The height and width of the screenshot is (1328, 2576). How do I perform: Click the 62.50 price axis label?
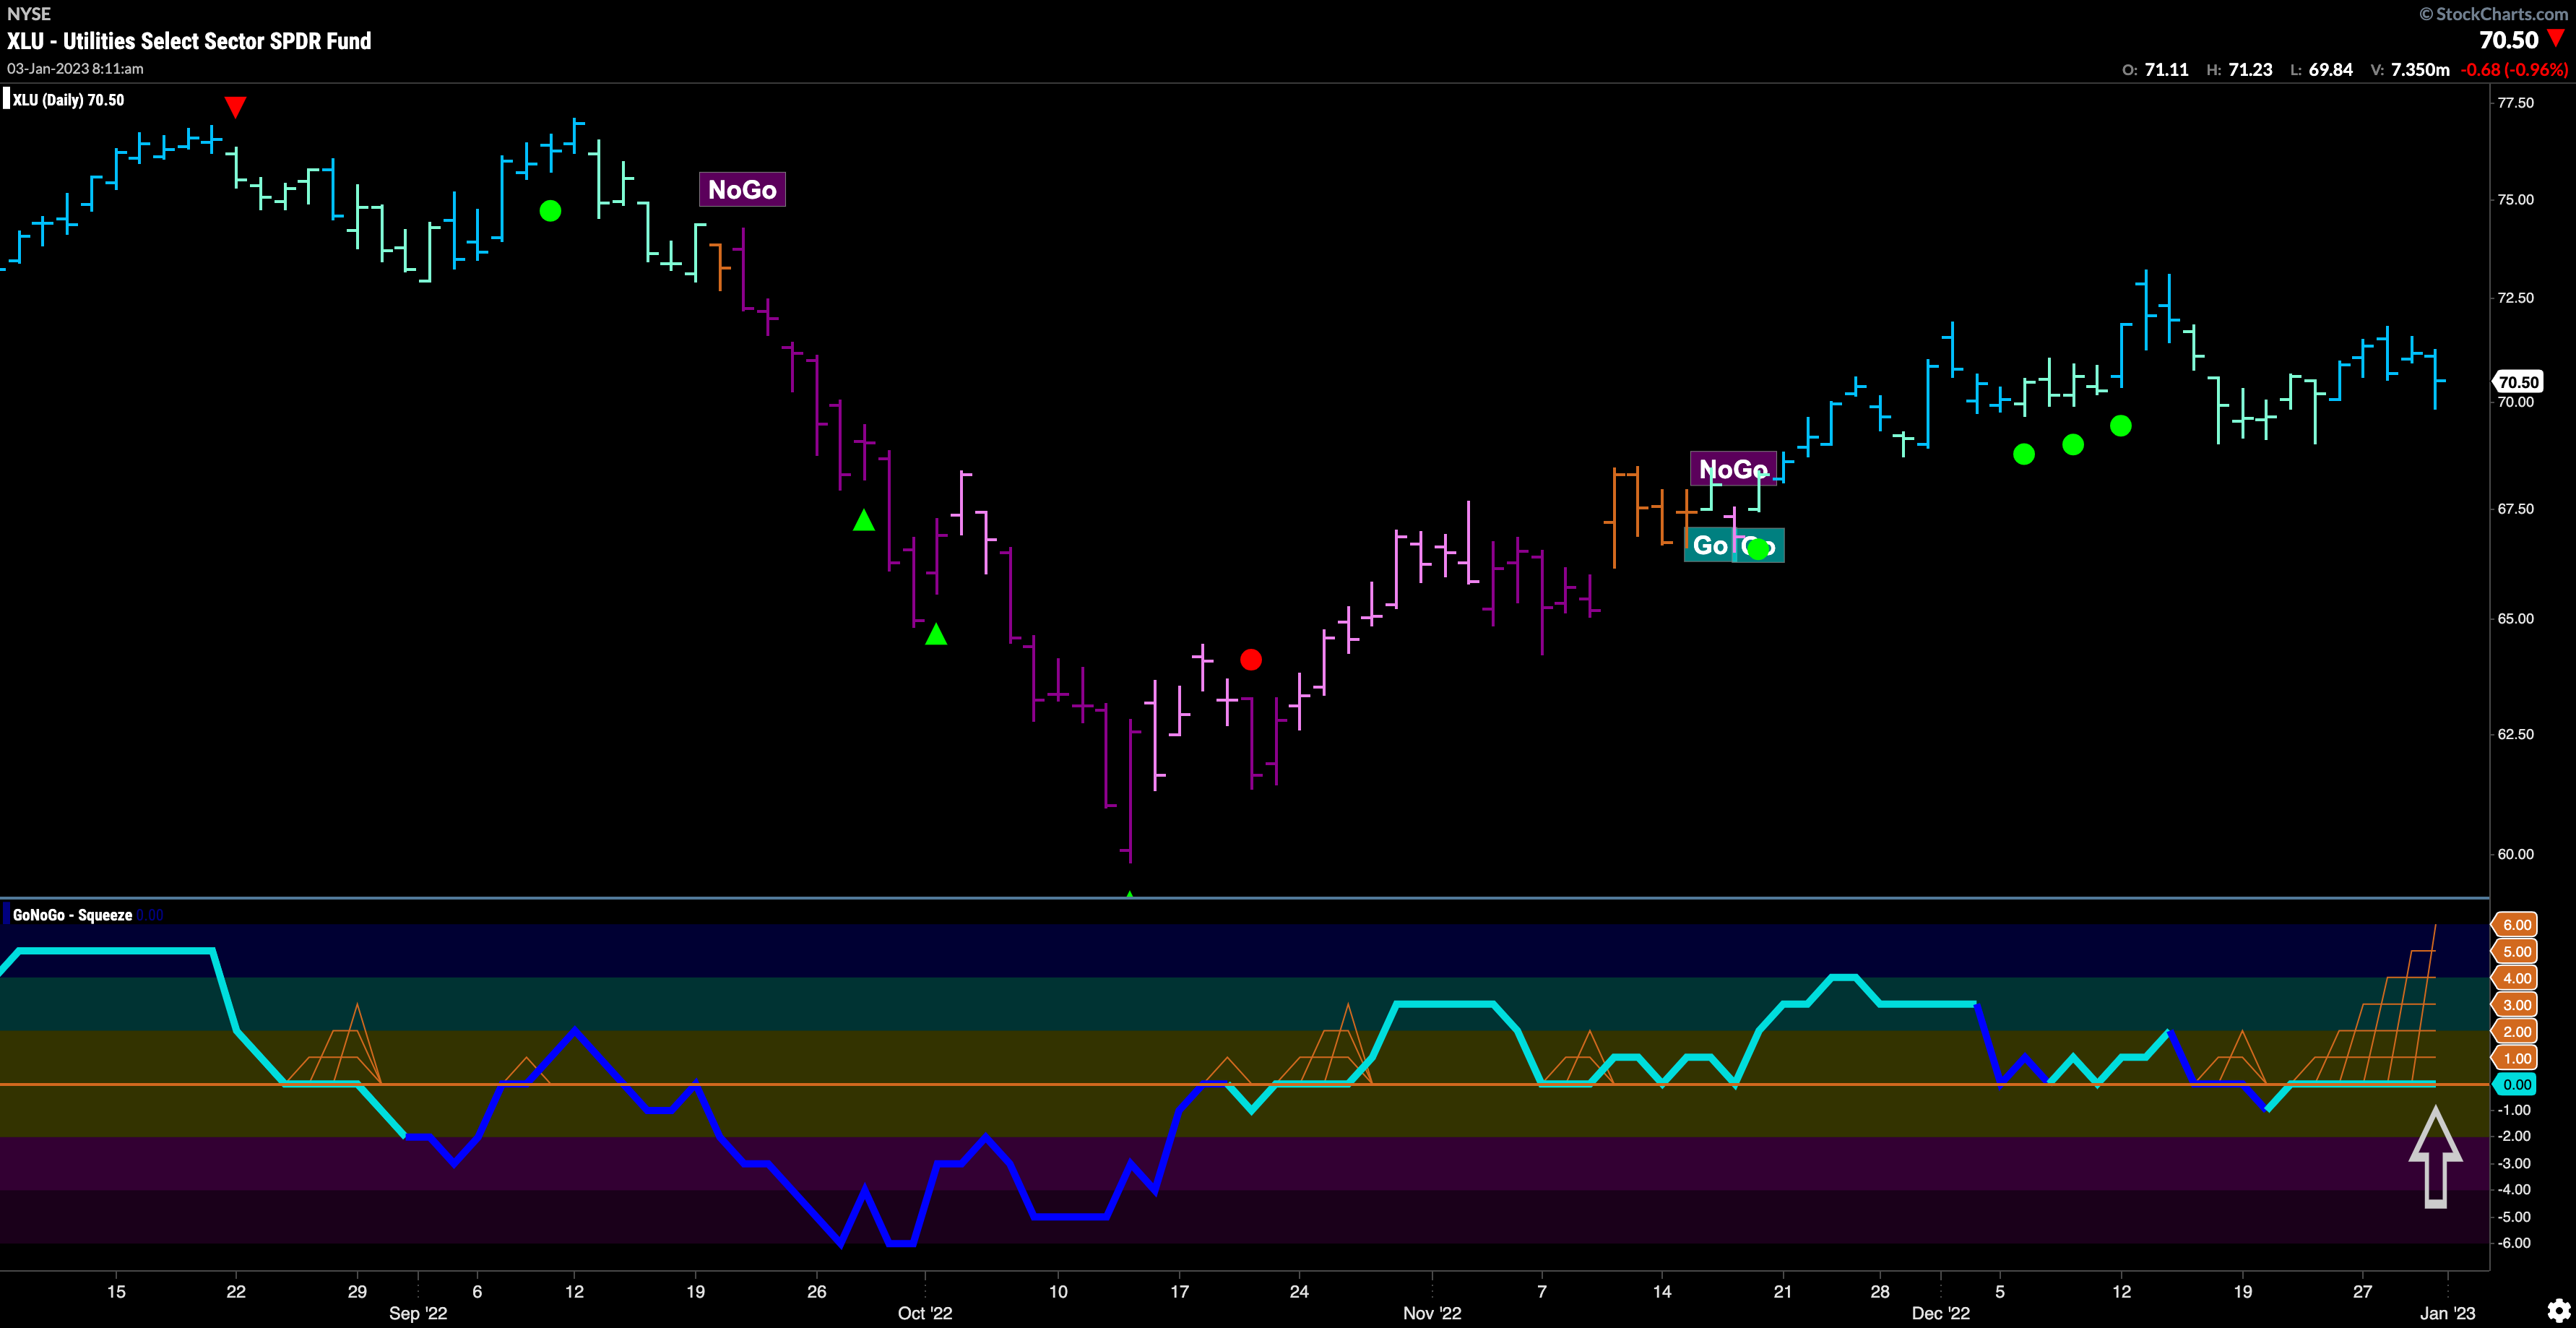coord(2516,734)
